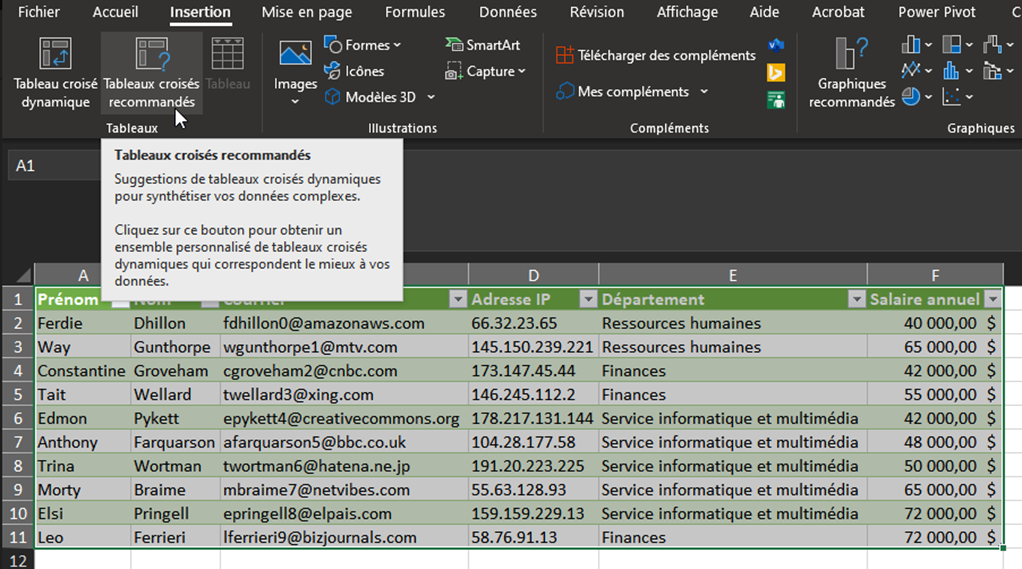Open the Données ribbon tab

pyautogui.click(x=507, y=12)
